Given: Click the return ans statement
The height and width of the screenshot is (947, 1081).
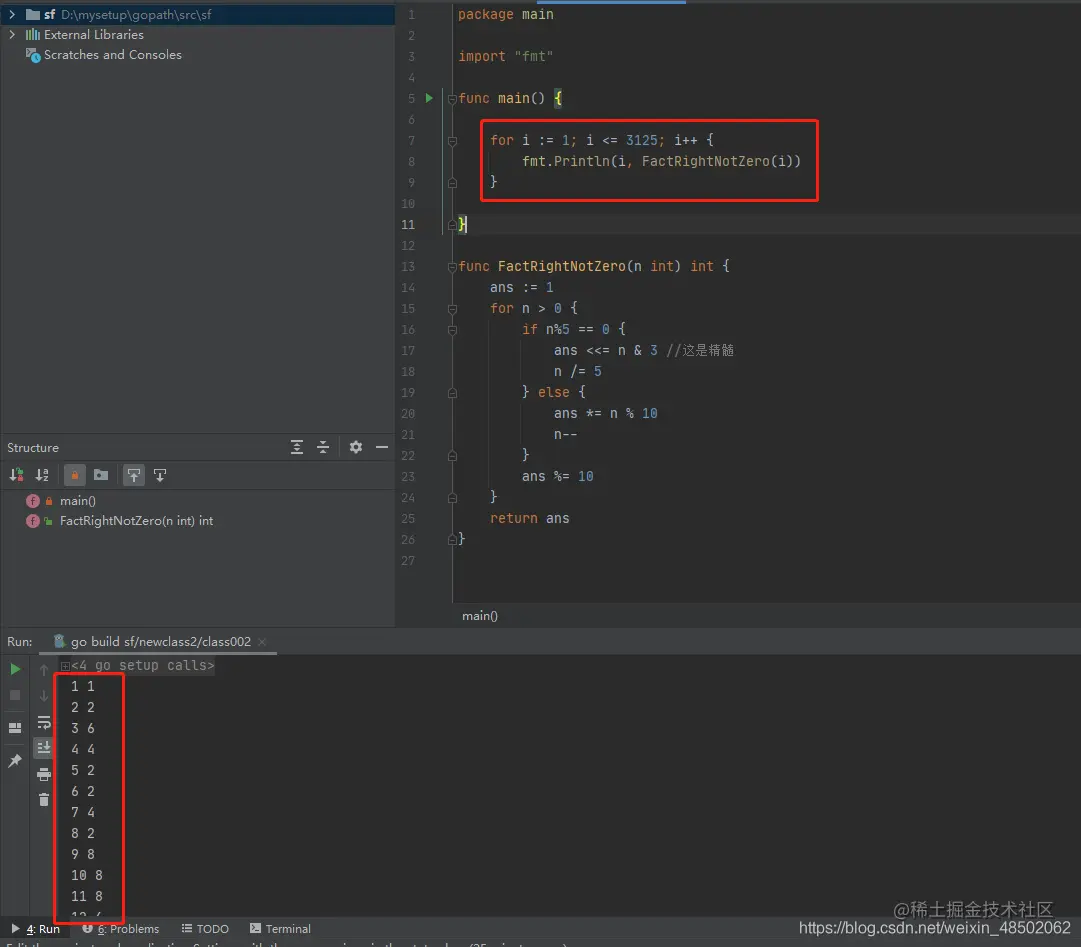Looking at the screenshot, I should click(x=529, y=518).
